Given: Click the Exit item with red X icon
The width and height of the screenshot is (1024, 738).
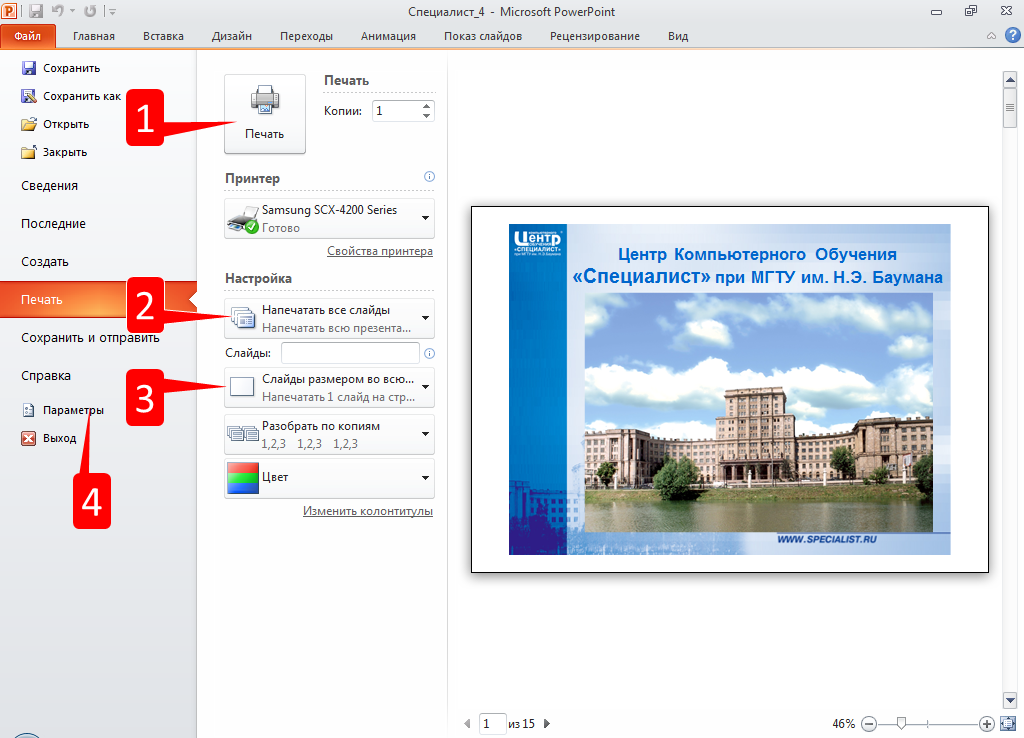Looking at the screenshot, I should [x=59, y=438].
